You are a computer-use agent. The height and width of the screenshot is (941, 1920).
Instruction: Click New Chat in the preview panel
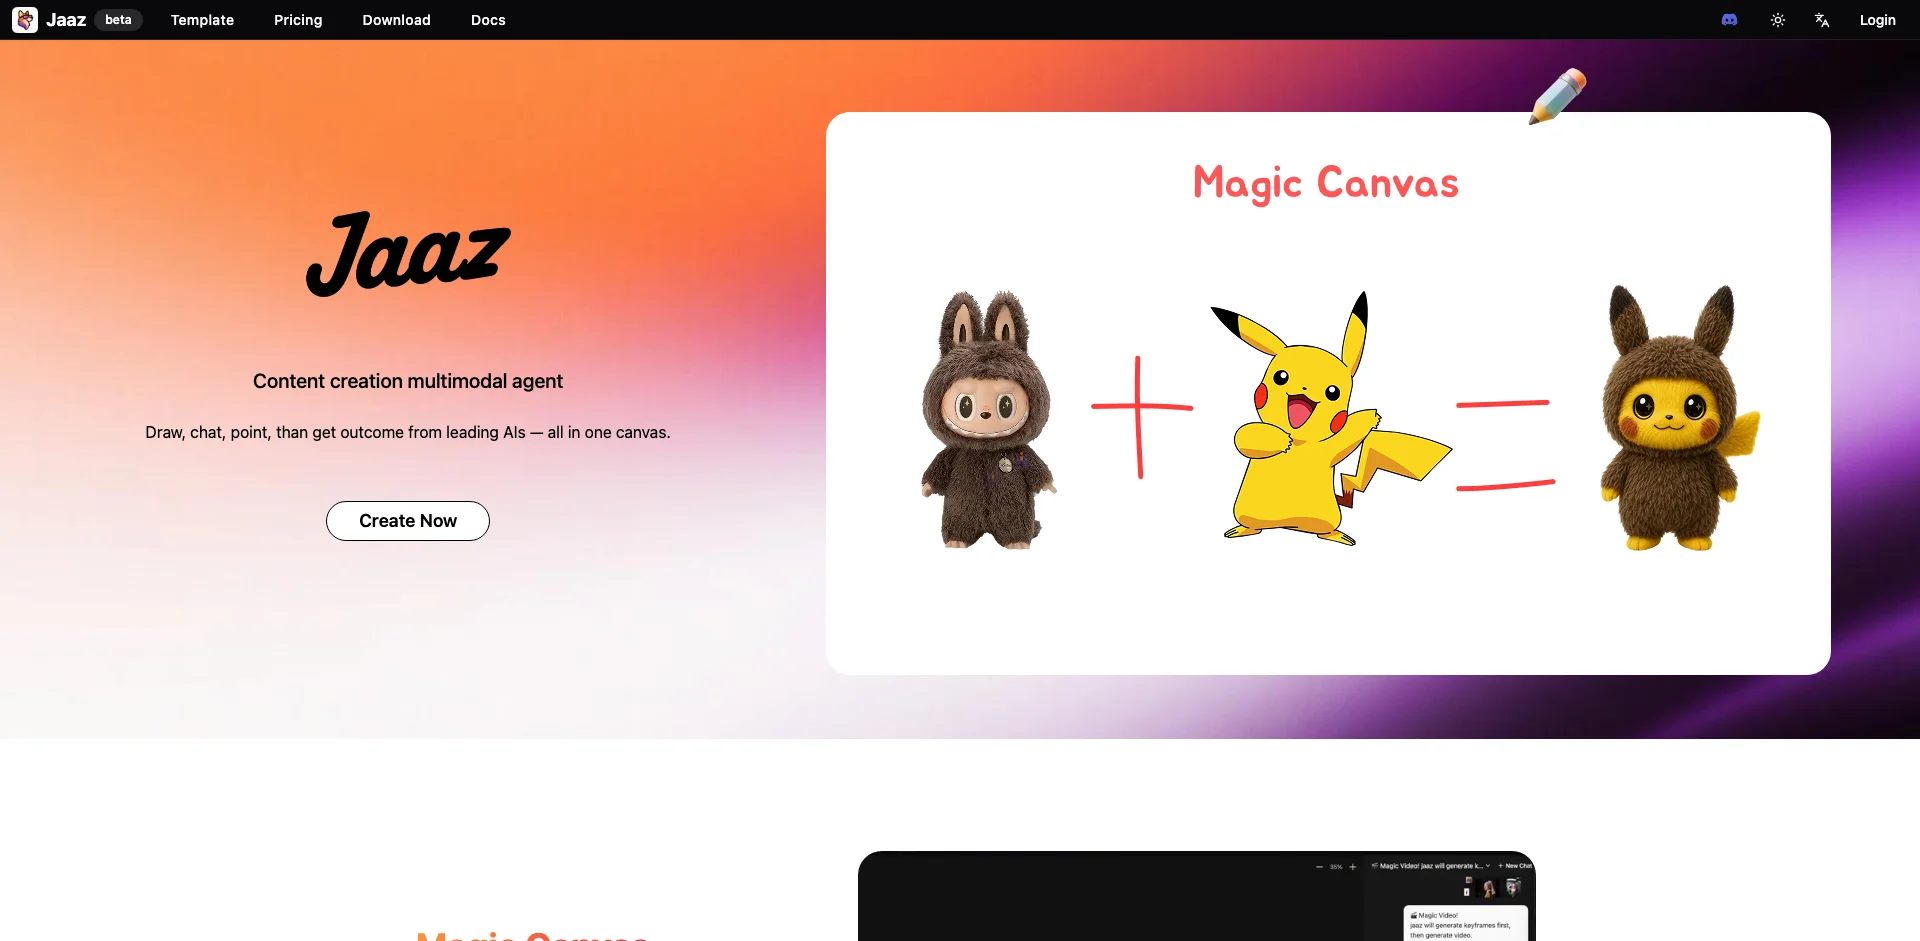1515,866
